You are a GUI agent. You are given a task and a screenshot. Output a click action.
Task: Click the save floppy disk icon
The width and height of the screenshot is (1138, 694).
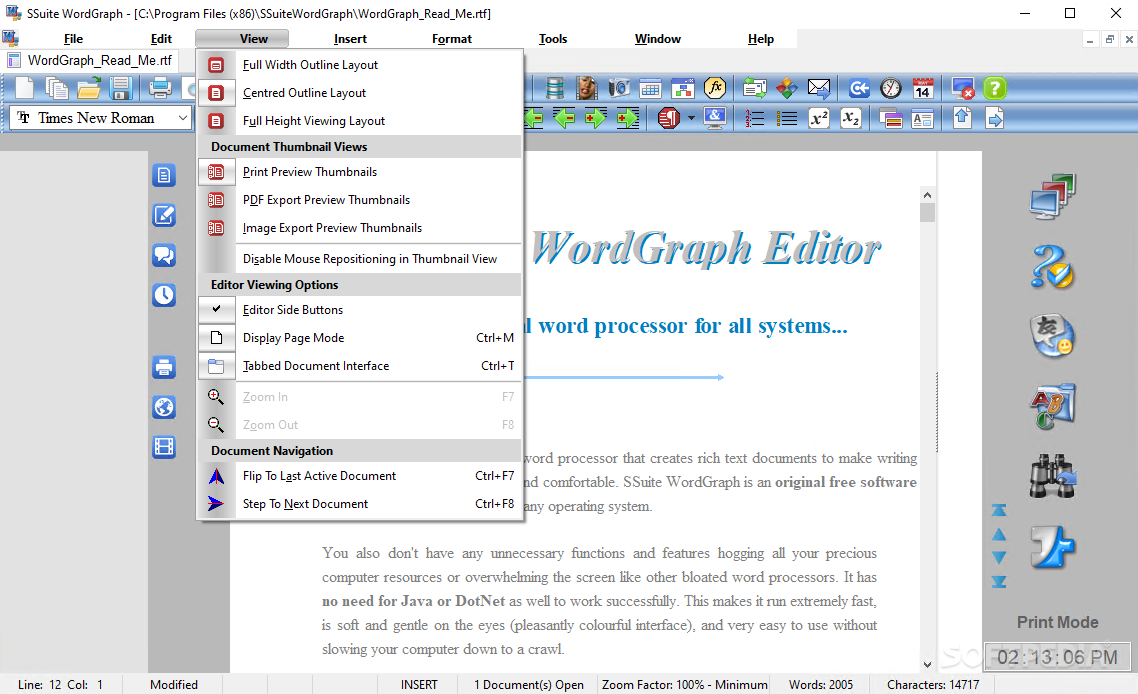point(120,89)
